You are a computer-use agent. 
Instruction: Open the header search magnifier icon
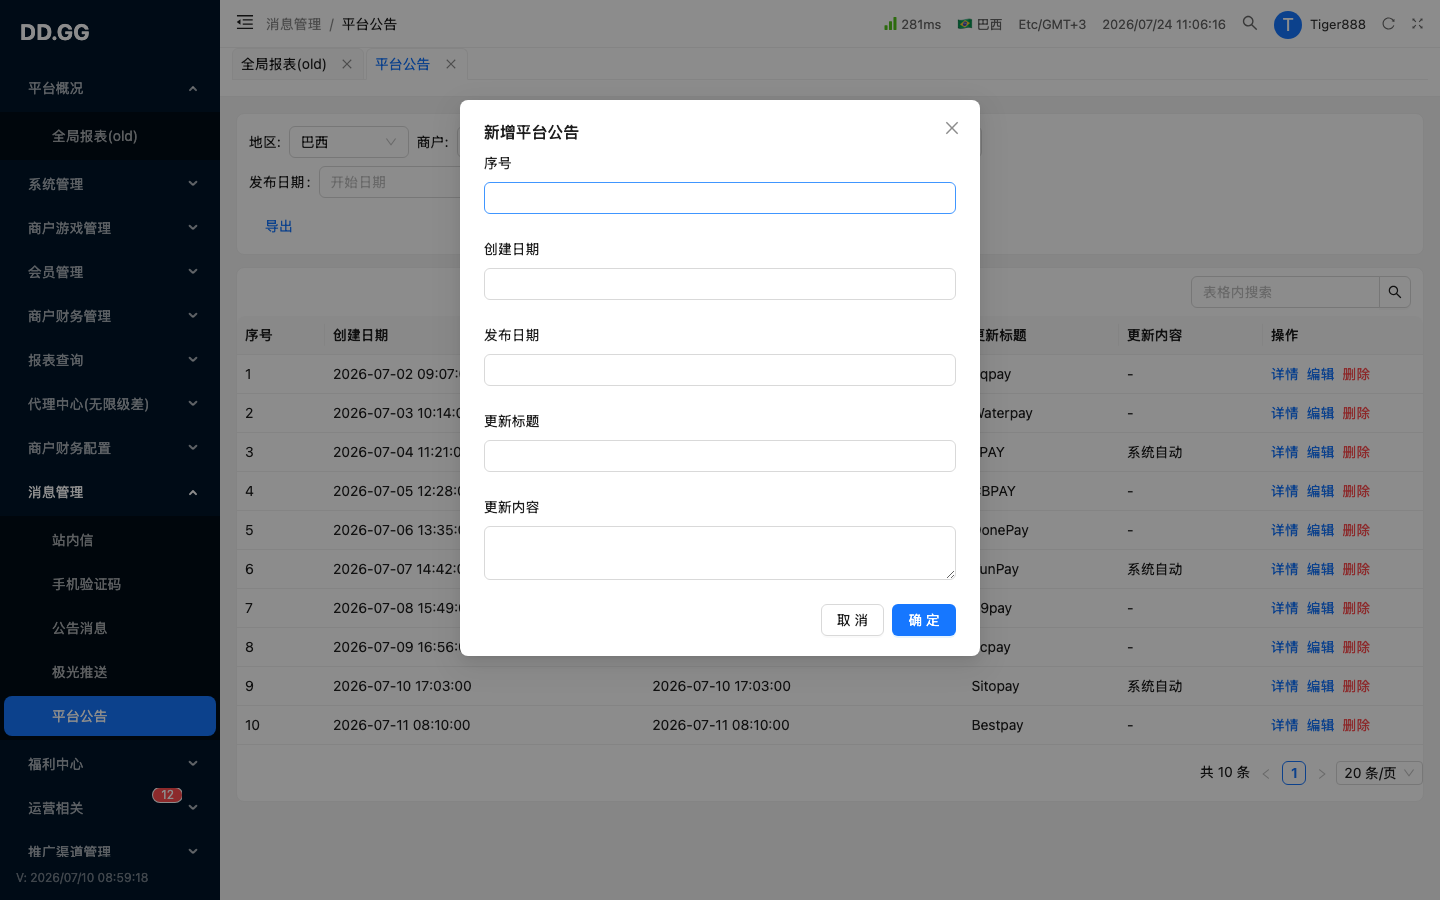[x=1249, y=23]
